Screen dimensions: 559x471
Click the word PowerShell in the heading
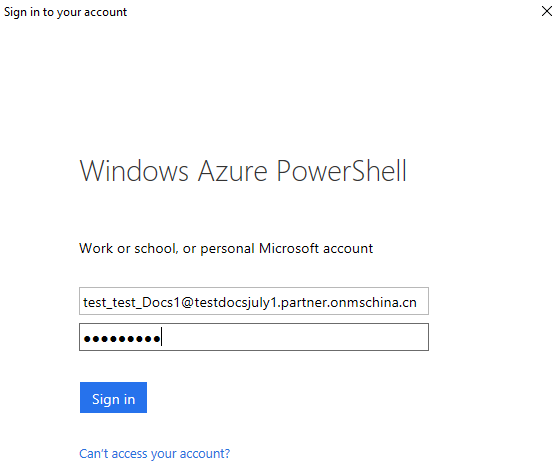[x=342, y=171]
